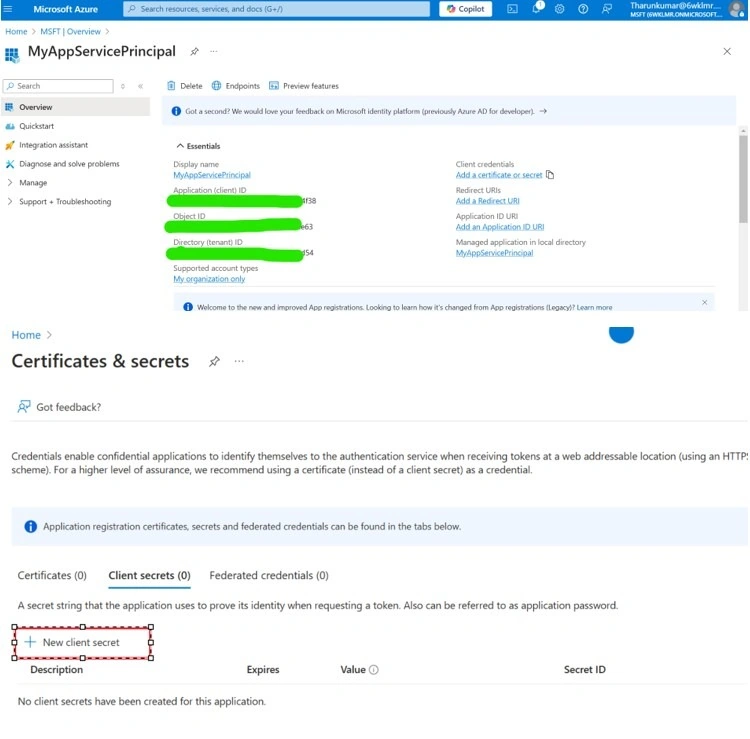
Task: Click the Overview pane vertical scrollbar
Action: pos(743,178)
